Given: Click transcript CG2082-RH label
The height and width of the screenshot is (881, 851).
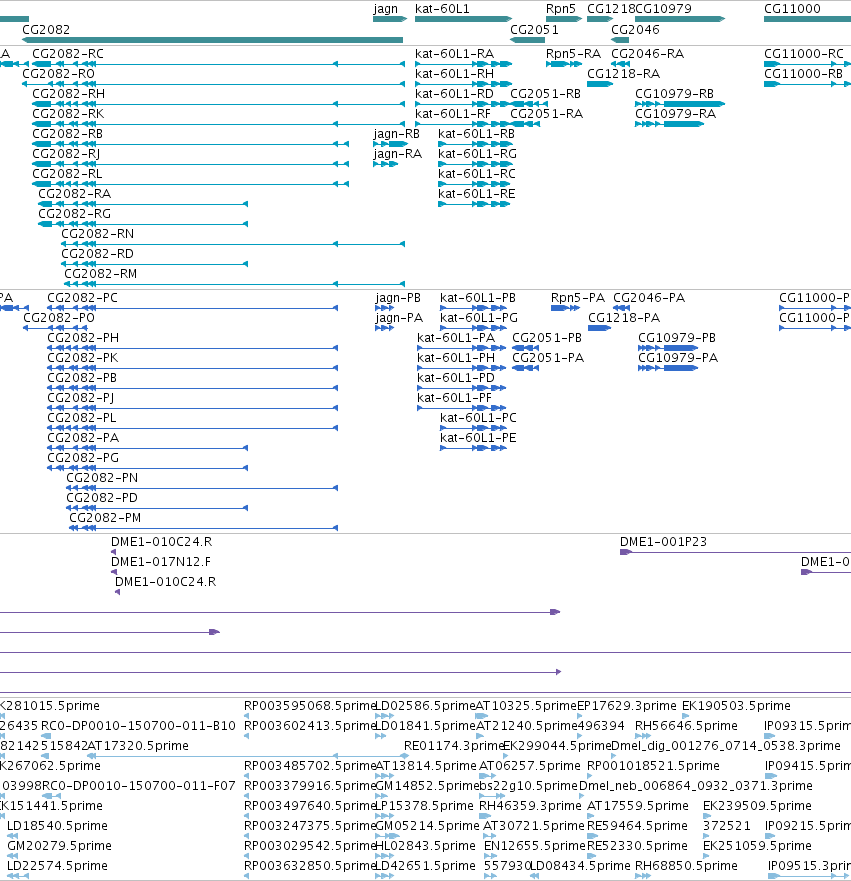Looking at the screenshot, I should coord(69,94).
